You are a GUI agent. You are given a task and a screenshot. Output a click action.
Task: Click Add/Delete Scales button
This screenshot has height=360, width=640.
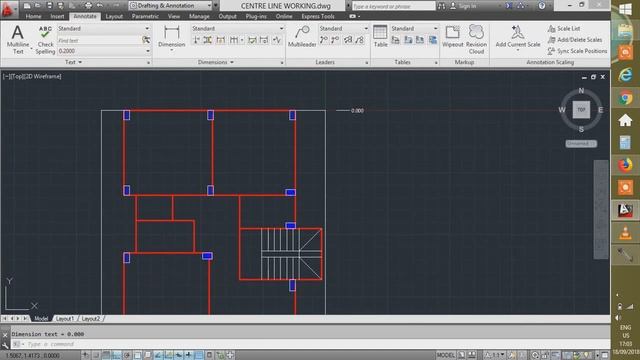(x=575, y=40)
